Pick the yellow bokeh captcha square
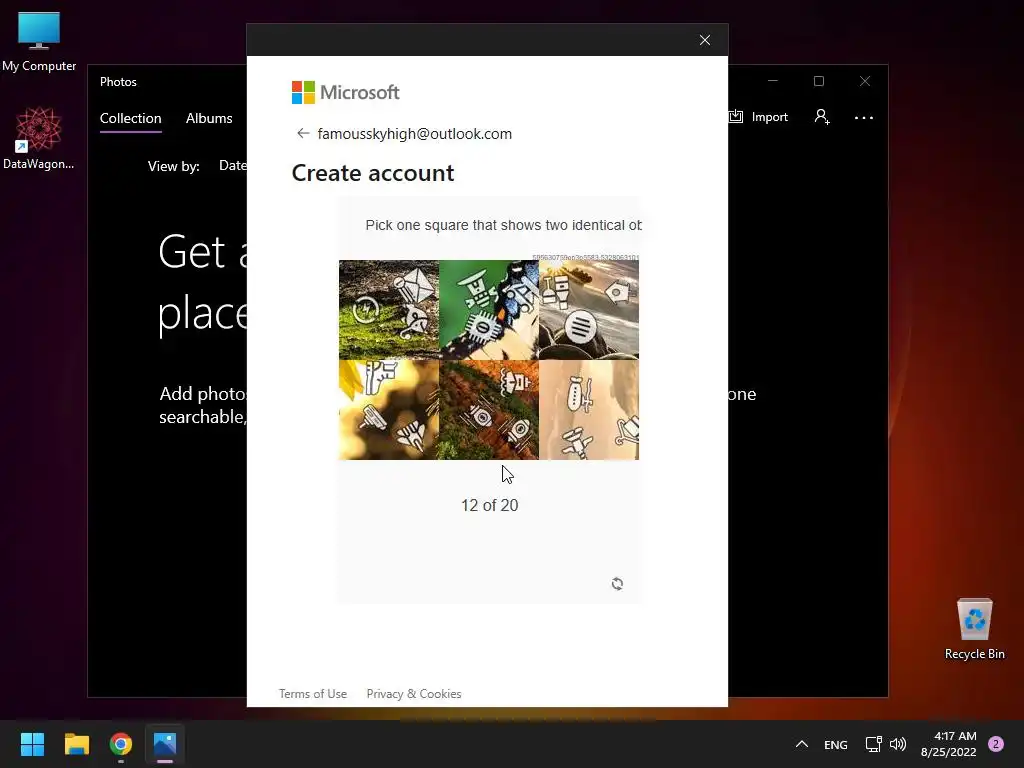 (x=389, y=409)
